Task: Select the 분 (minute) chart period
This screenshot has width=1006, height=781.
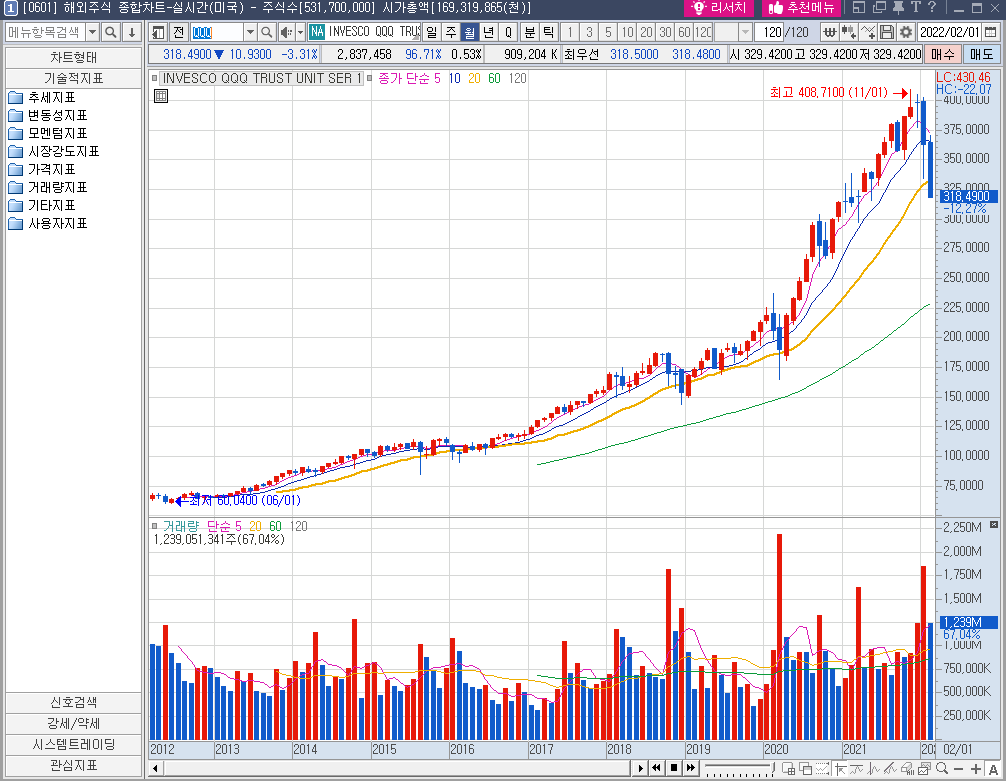Action: pyautogui.click(x=530, y=32)
